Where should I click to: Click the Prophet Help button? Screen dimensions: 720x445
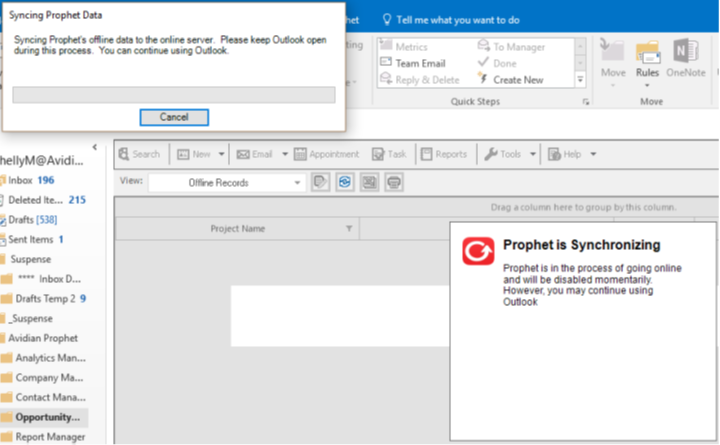(x=565, y=154)
